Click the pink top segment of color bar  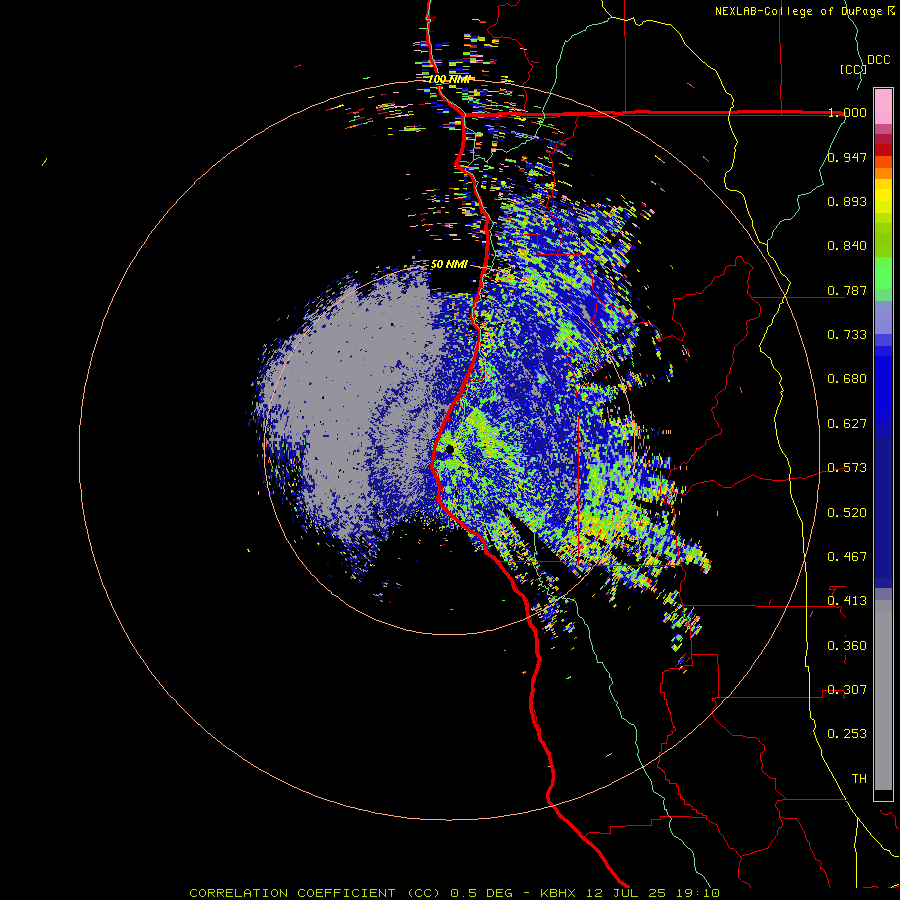883,106
